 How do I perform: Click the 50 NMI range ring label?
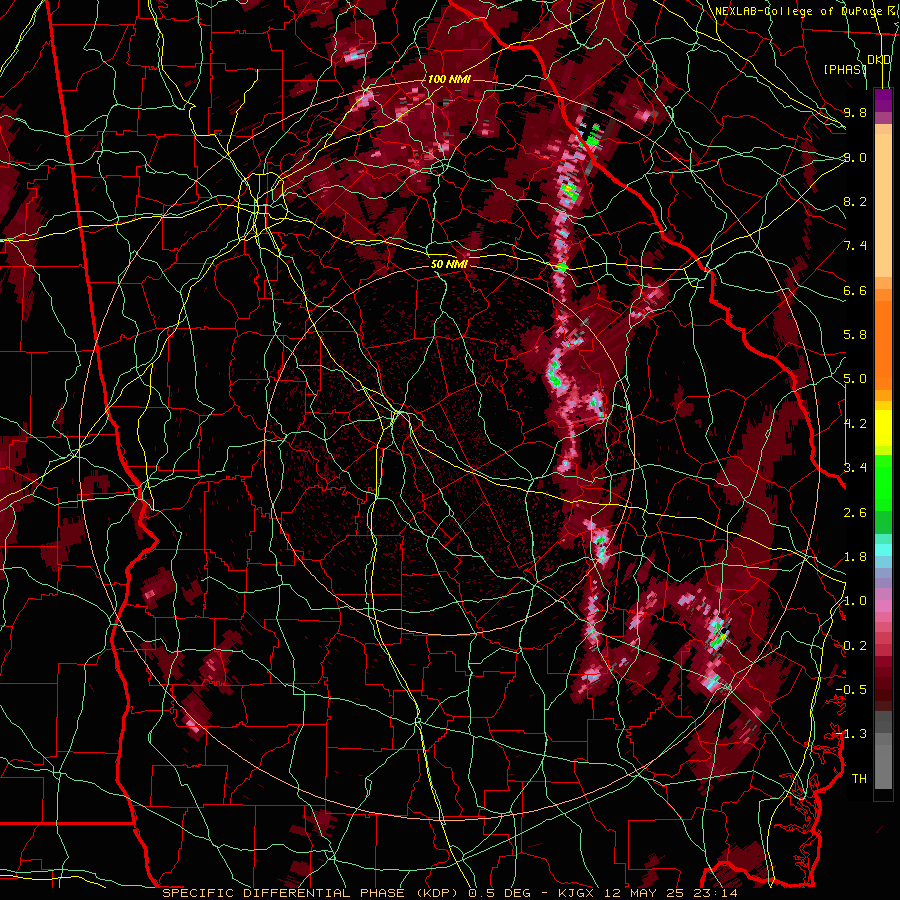449,264
